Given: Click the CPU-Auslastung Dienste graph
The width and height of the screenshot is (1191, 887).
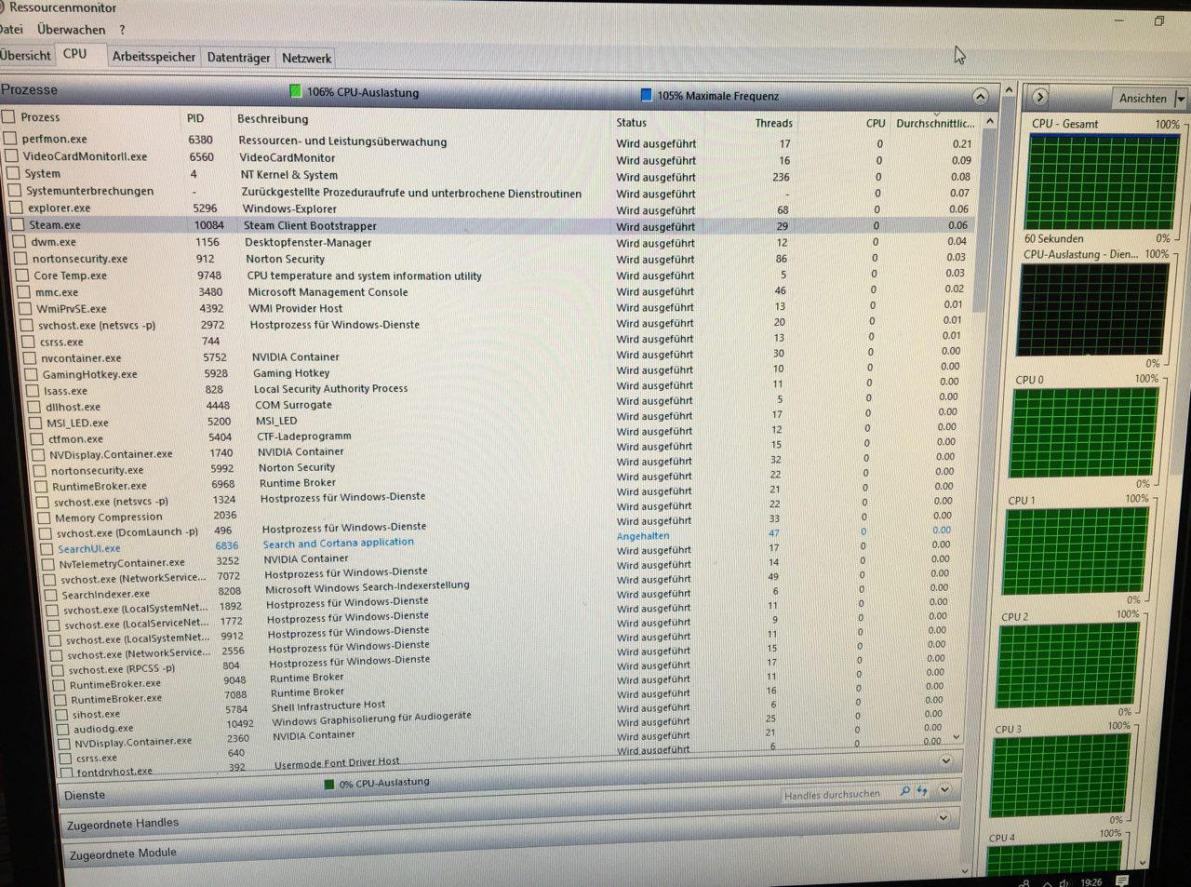Looking at the screenshot, I should point(1093,308).
